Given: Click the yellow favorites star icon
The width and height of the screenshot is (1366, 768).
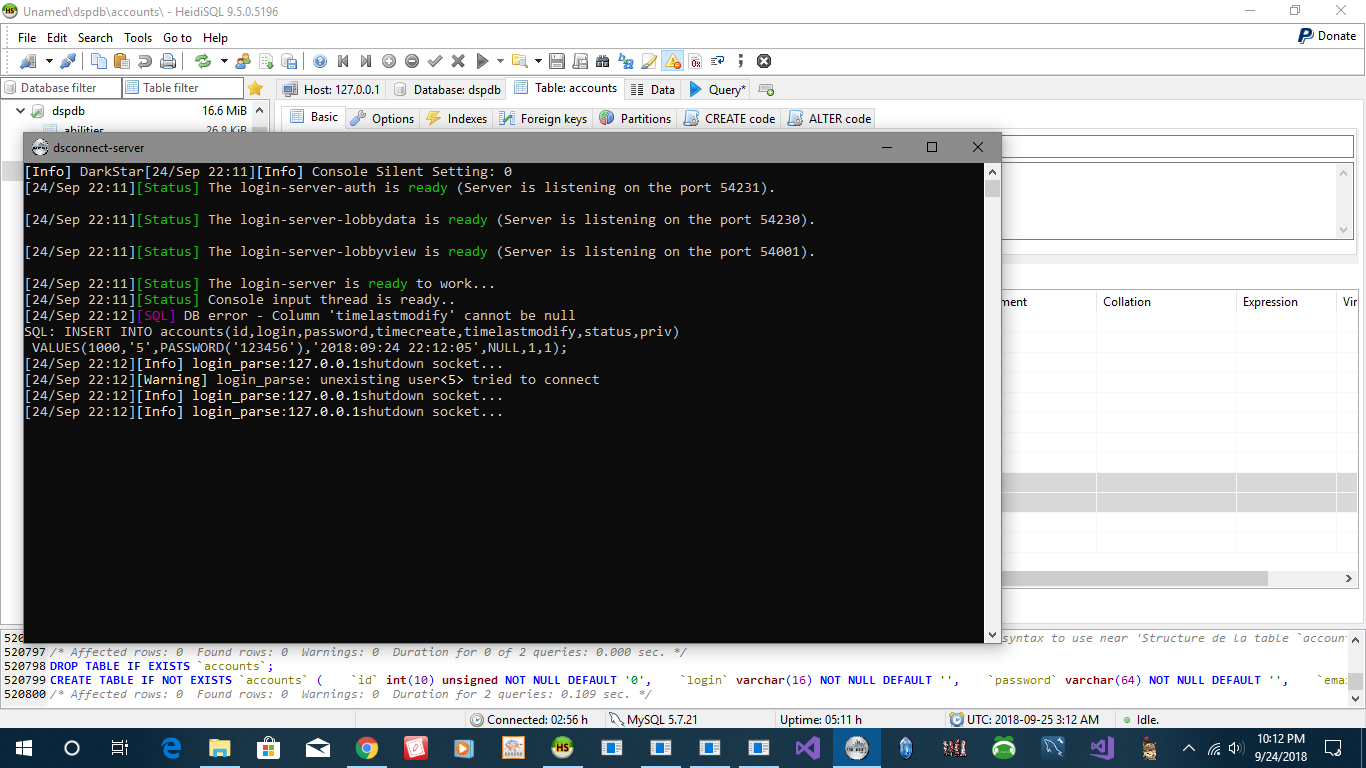Looking at the screenshot, I should point(255,88).
